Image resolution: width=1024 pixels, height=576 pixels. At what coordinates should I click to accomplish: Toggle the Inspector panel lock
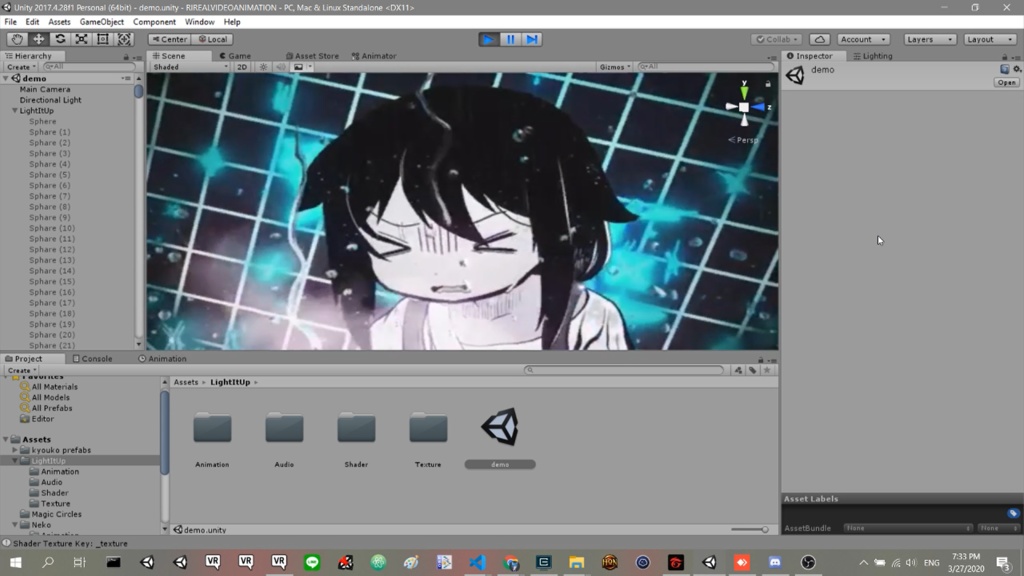pos(1005,57)
